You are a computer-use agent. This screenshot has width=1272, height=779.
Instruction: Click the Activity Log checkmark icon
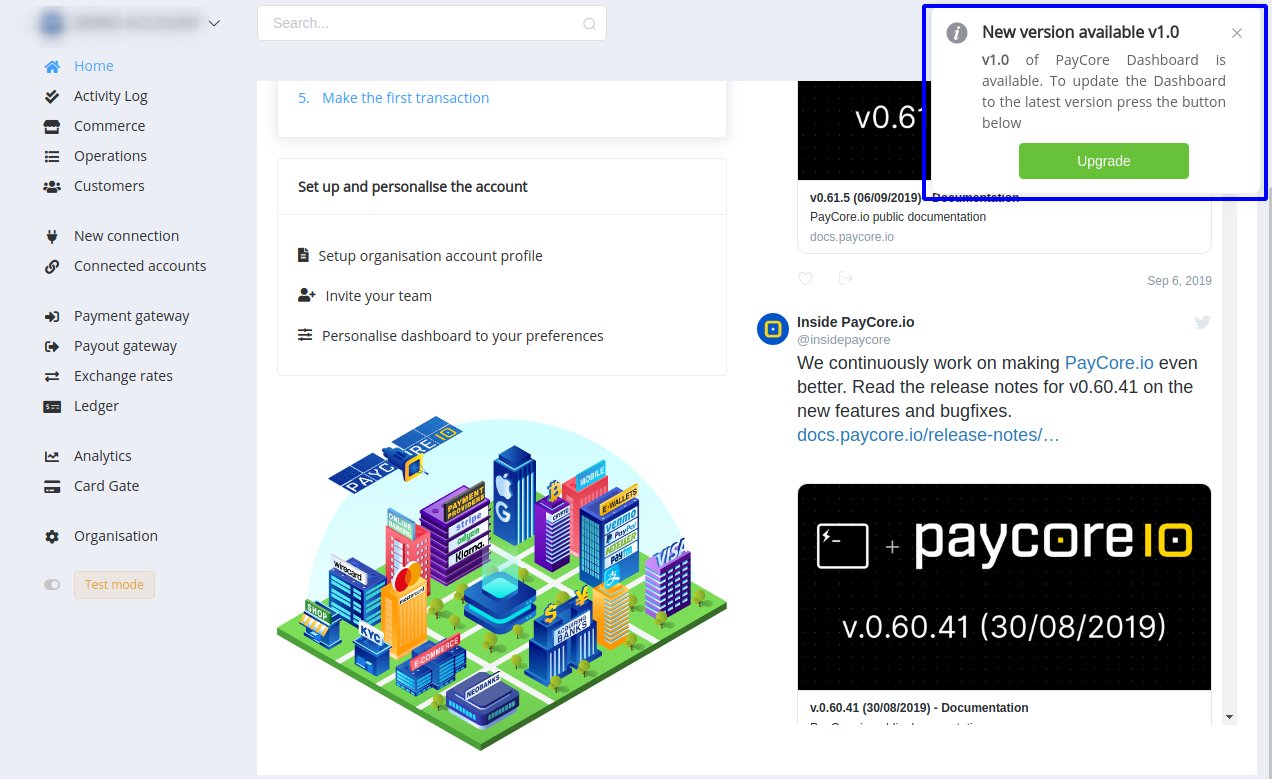point(52,96)
